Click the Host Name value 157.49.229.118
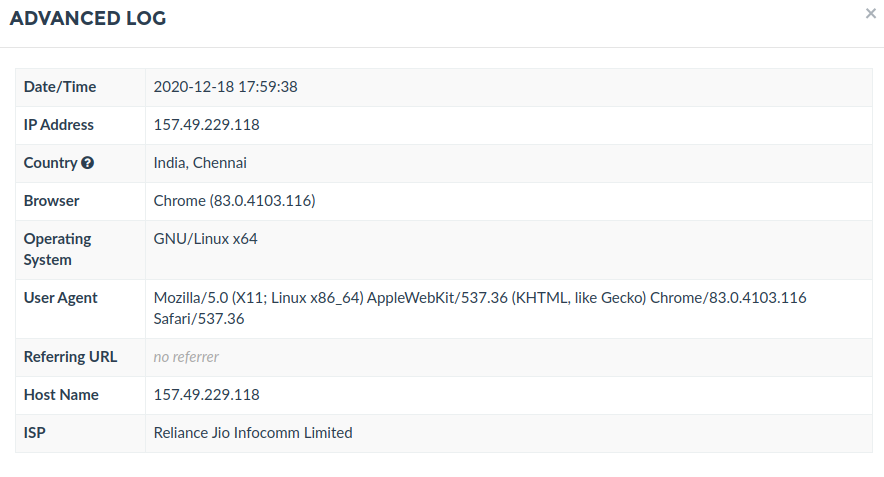The height and width of the screenshot is (477, 884). 206,395
